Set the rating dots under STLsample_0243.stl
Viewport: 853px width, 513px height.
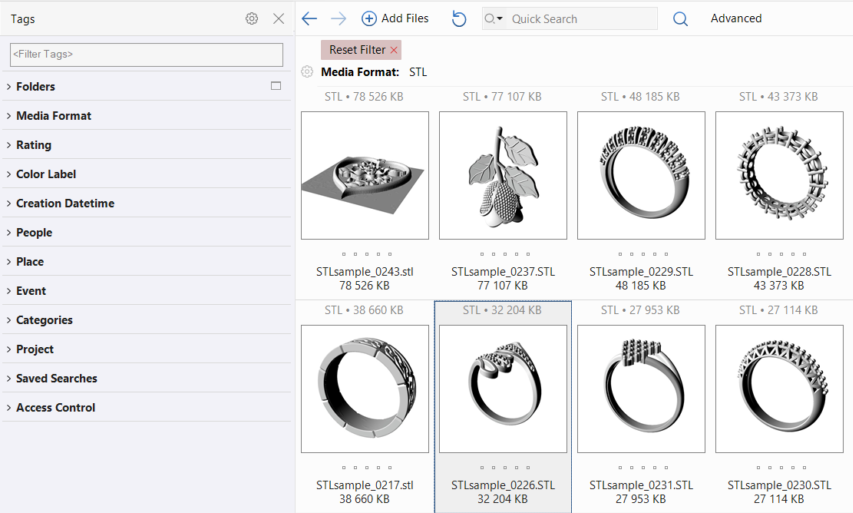(365, 254)
